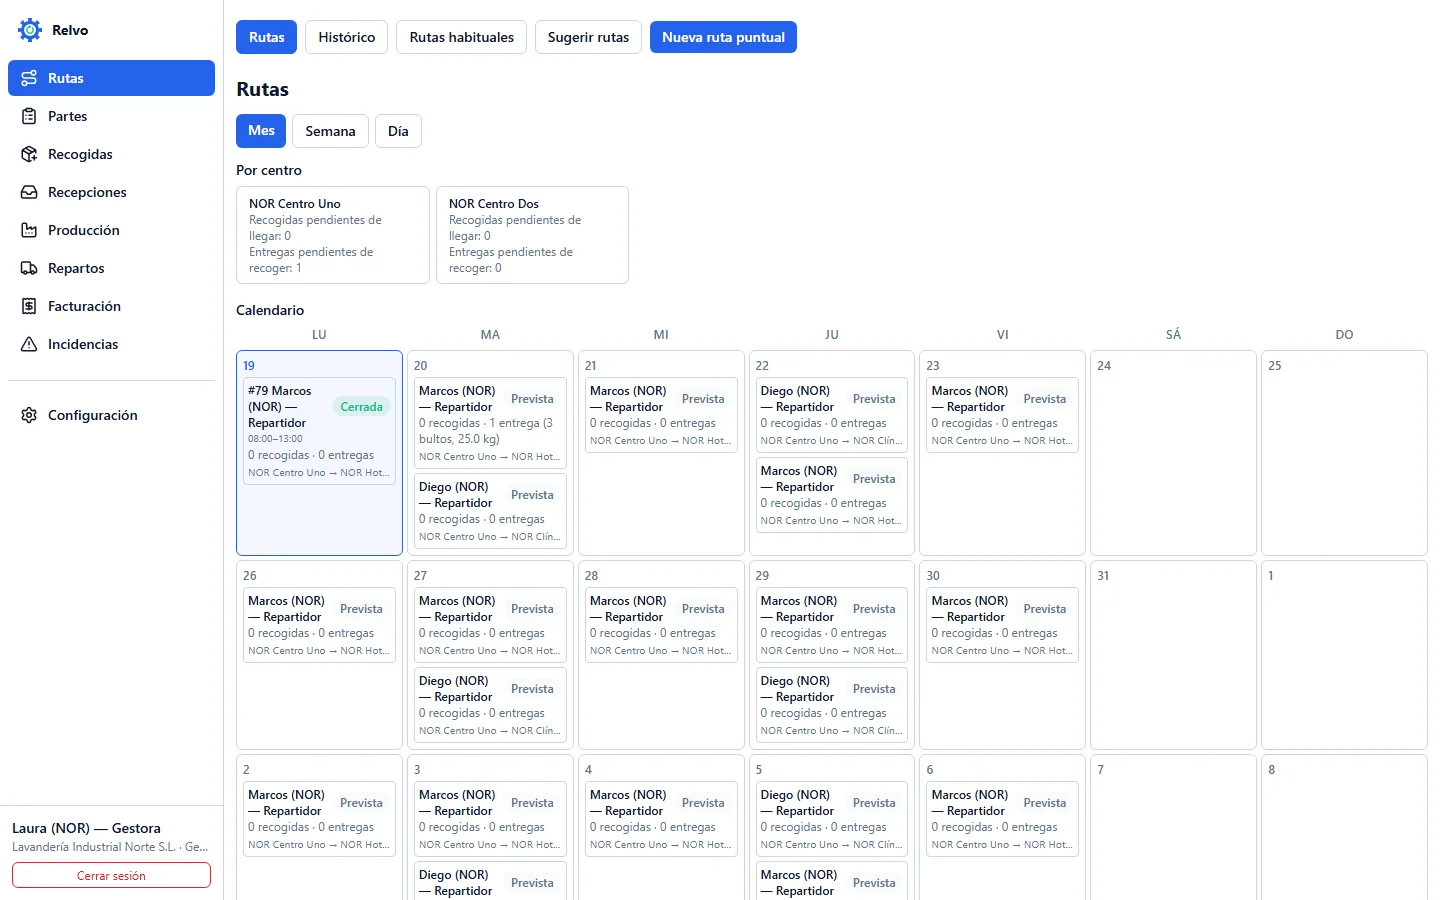
Task: Open Marcos route on day 23
Action: [1003, 415]
